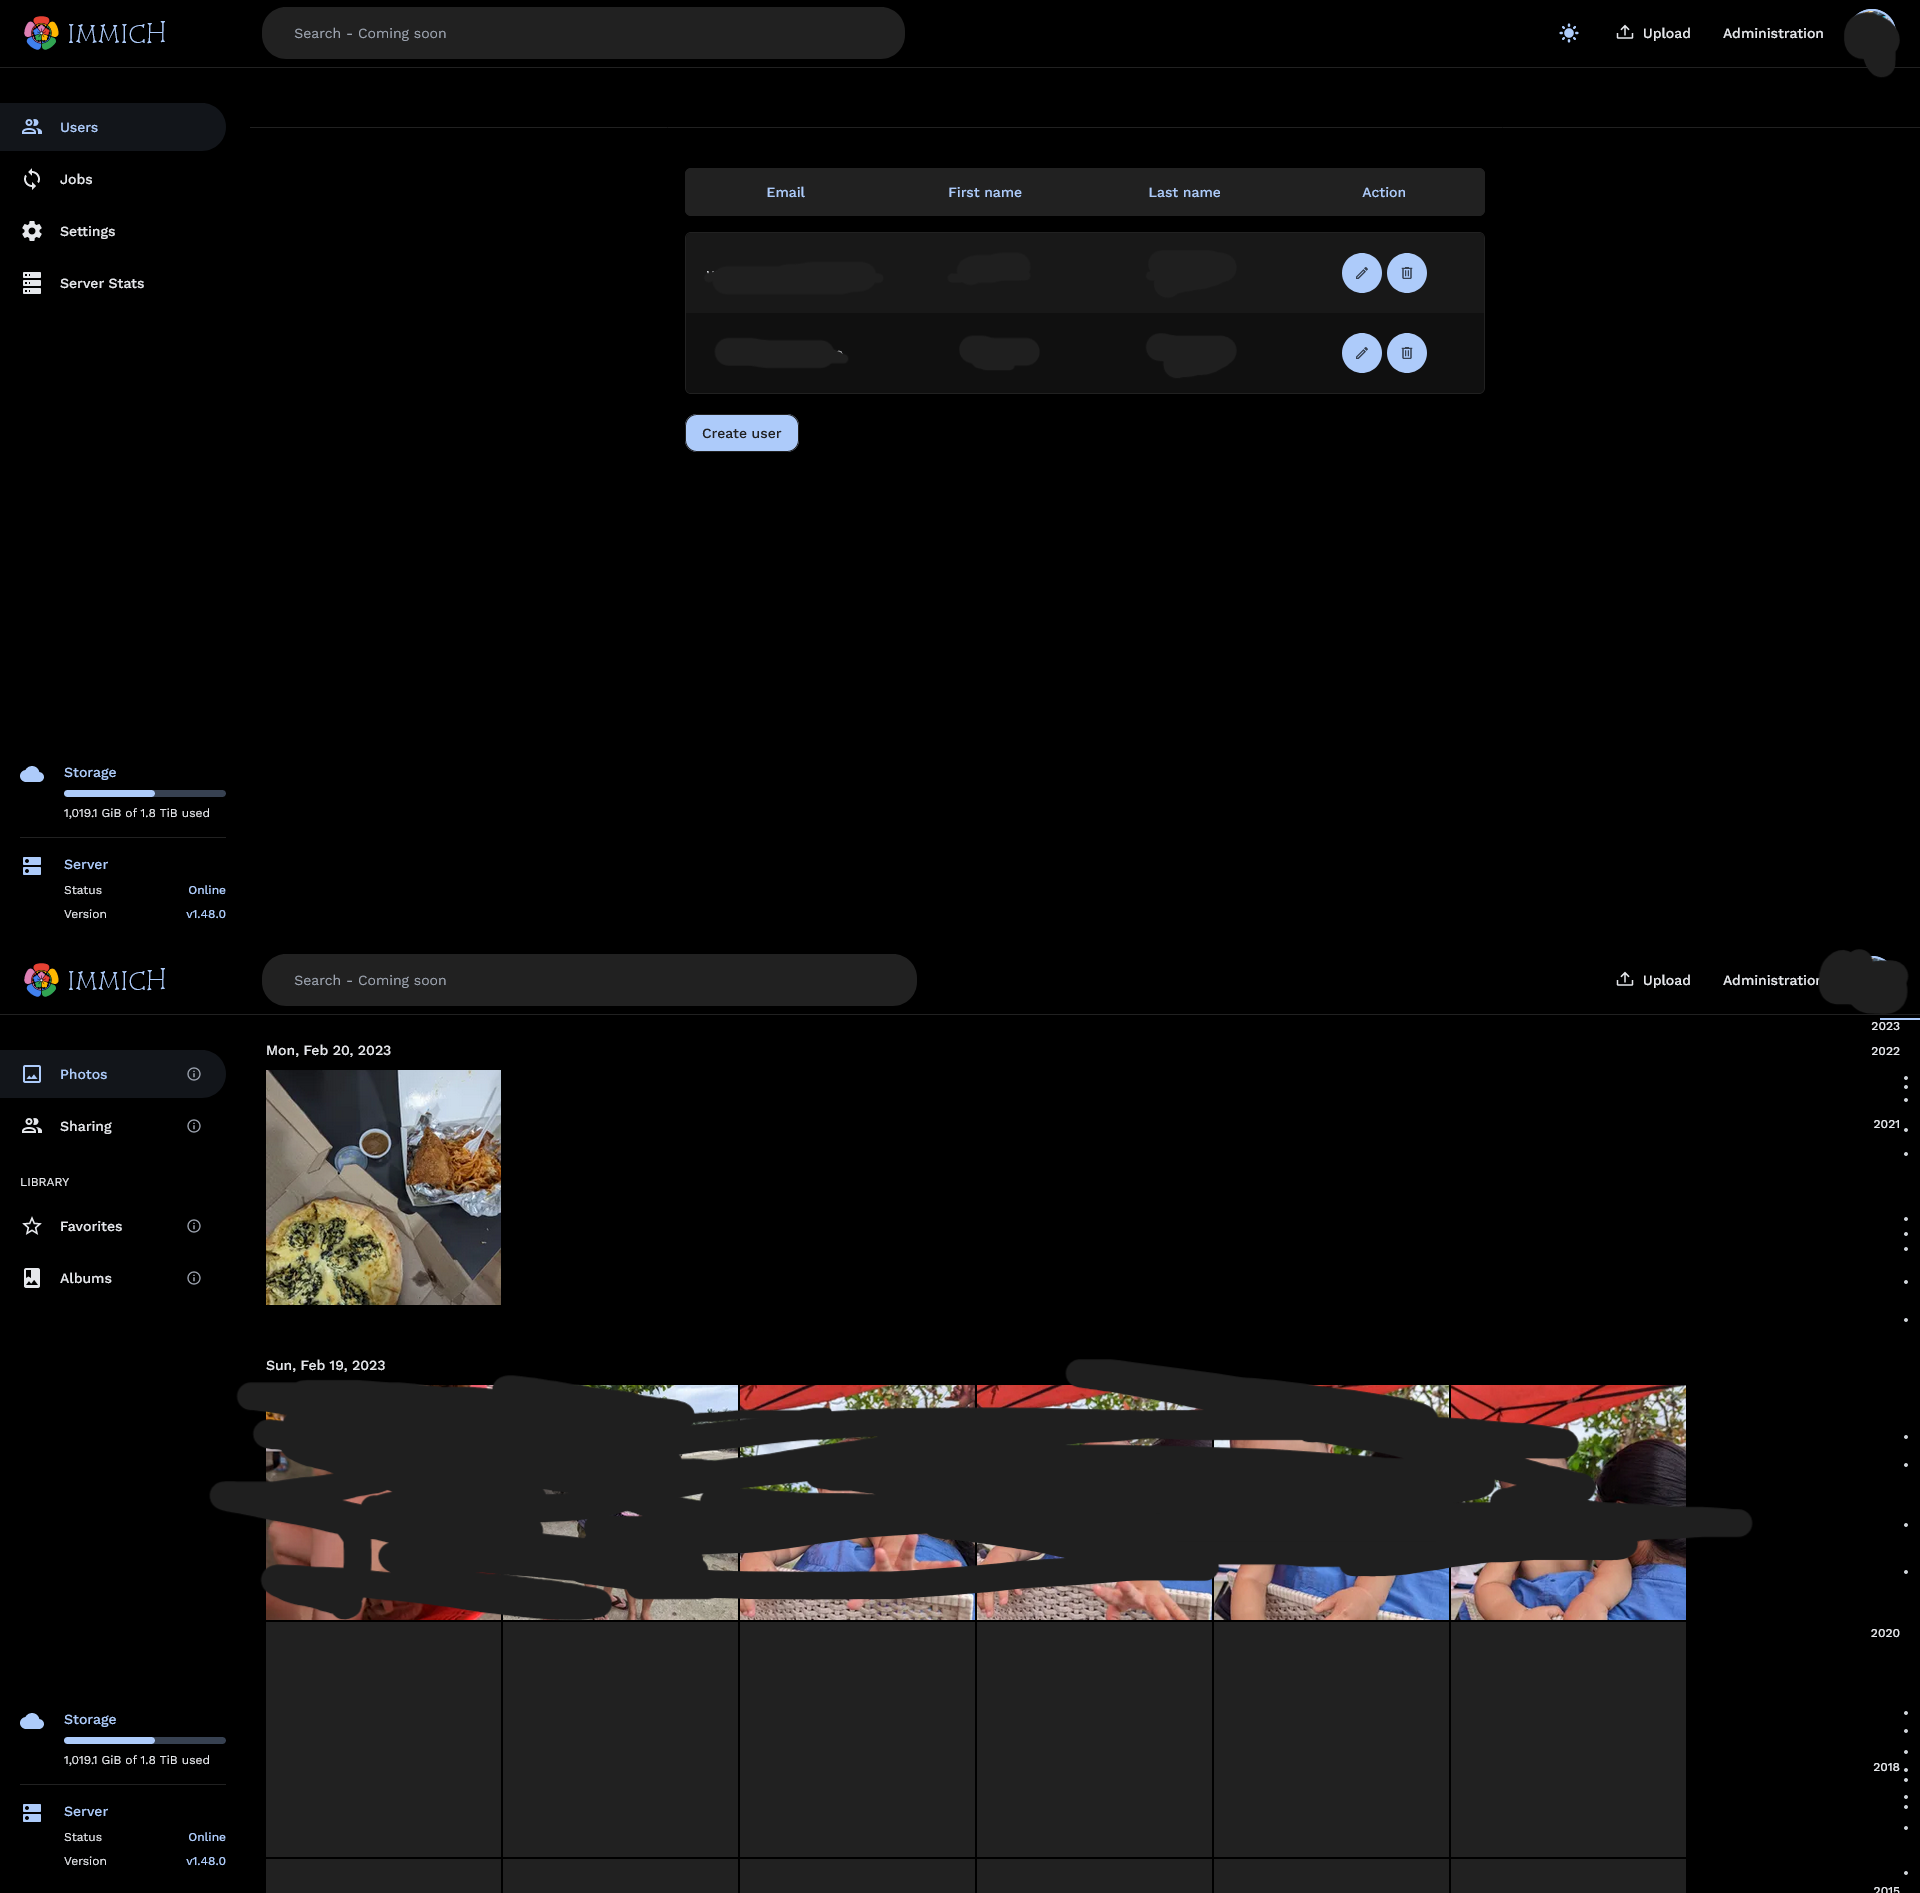Open the Feb 20, 2023 pizza photo
1920x1893 pixels.
(383, 1187)
